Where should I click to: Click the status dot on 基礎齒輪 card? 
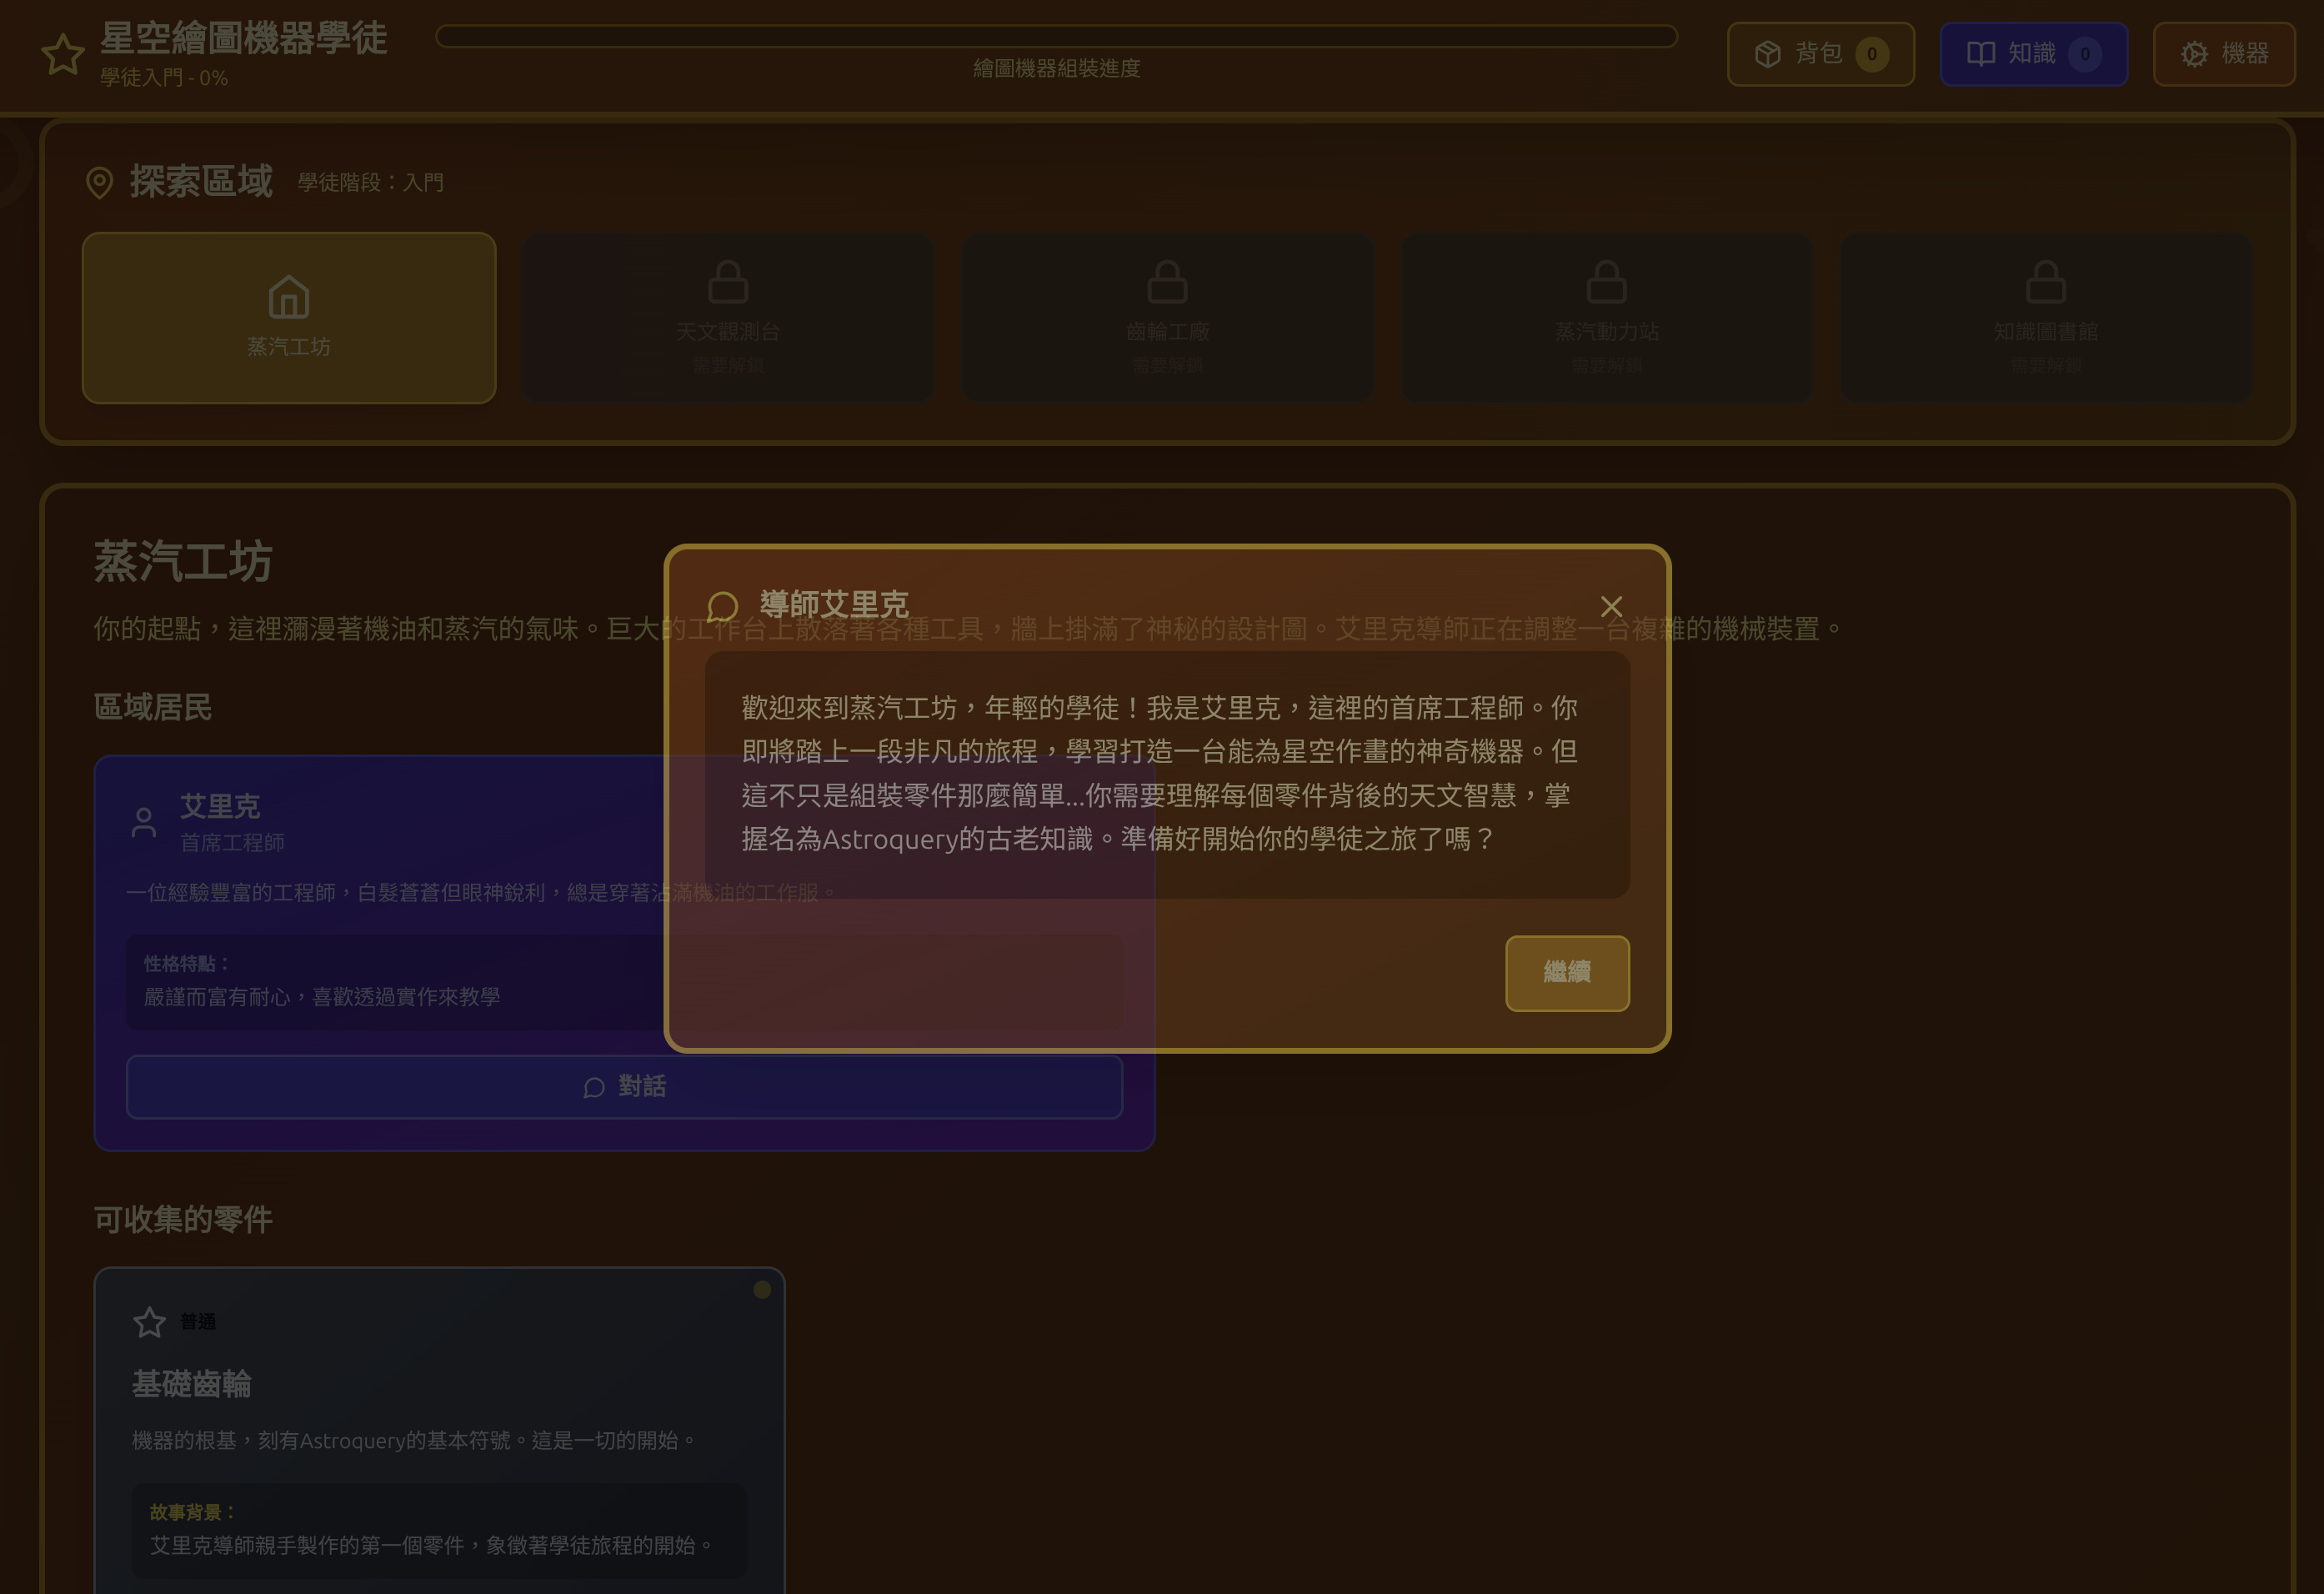[761, 1290]
